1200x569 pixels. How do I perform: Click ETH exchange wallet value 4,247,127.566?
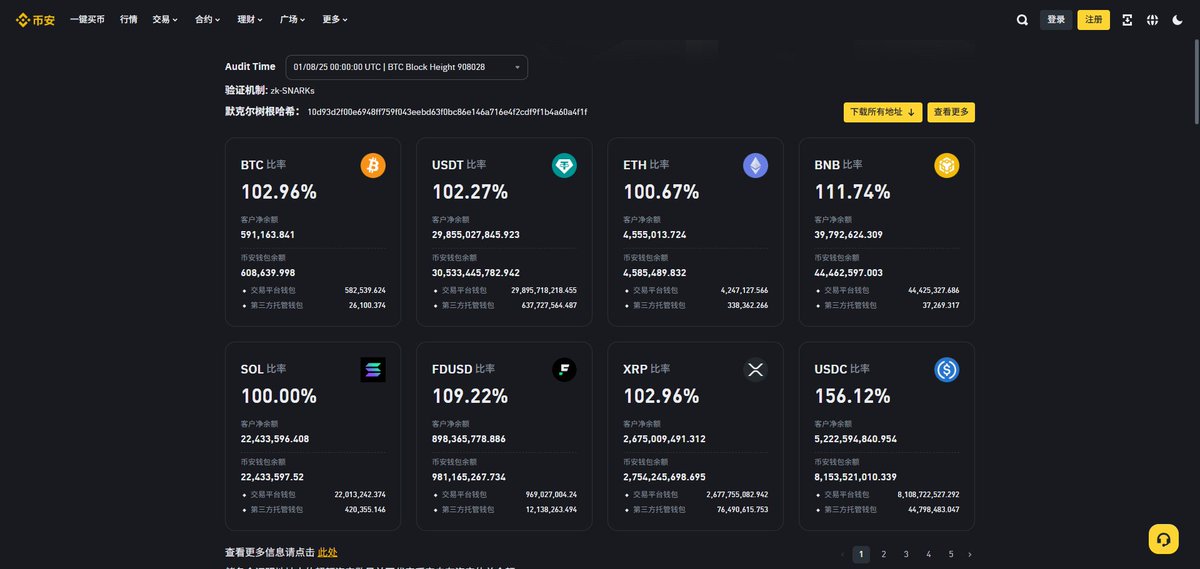(x=744, y=290)
